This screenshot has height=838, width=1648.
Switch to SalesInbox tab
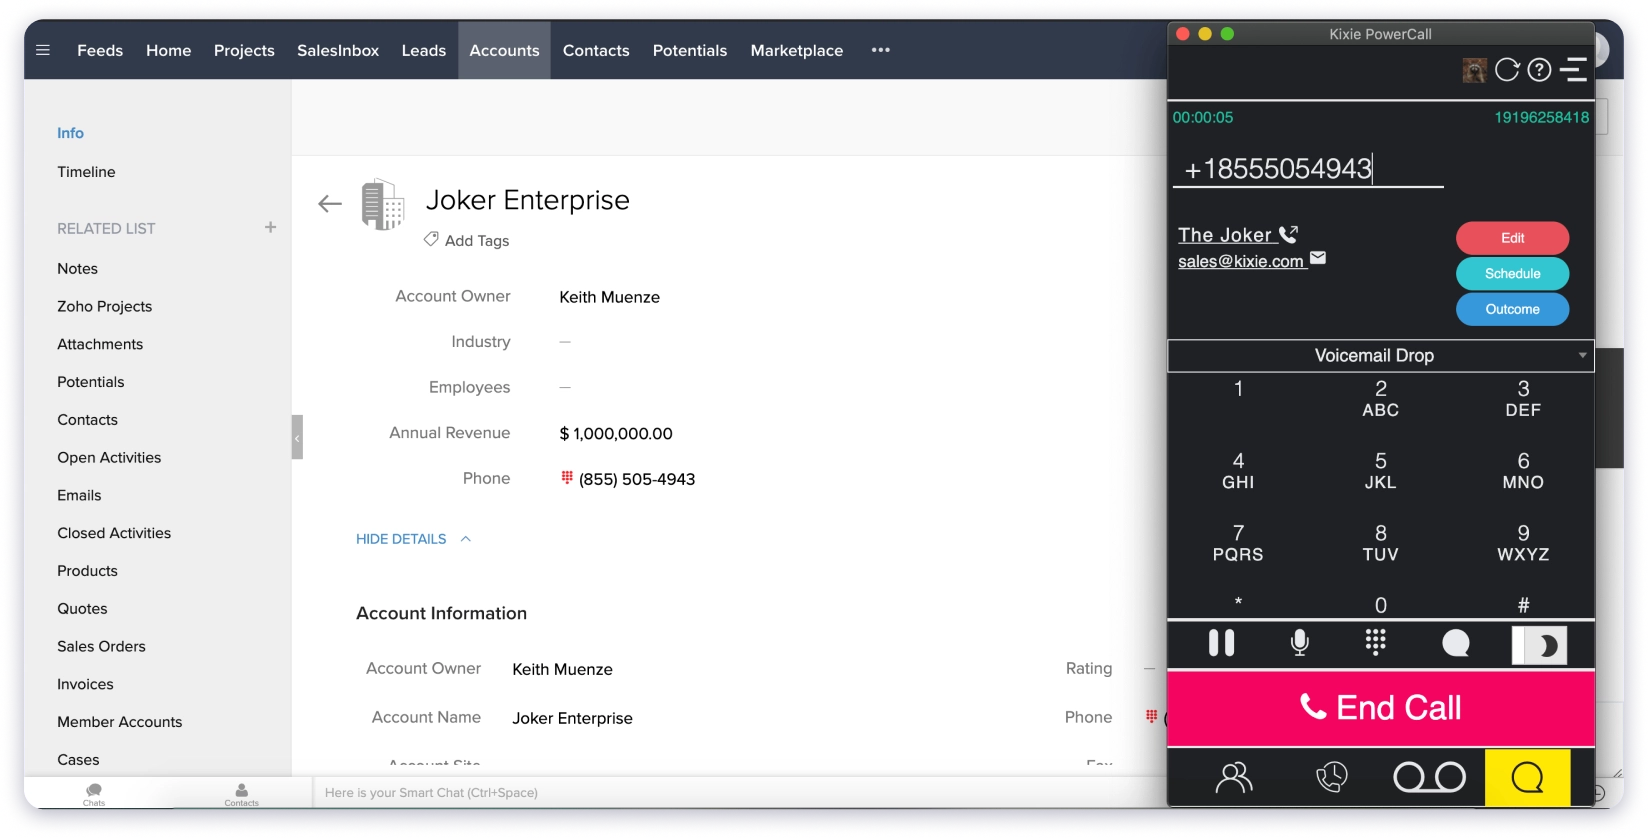pyautogui.click(x=338, y=50)
